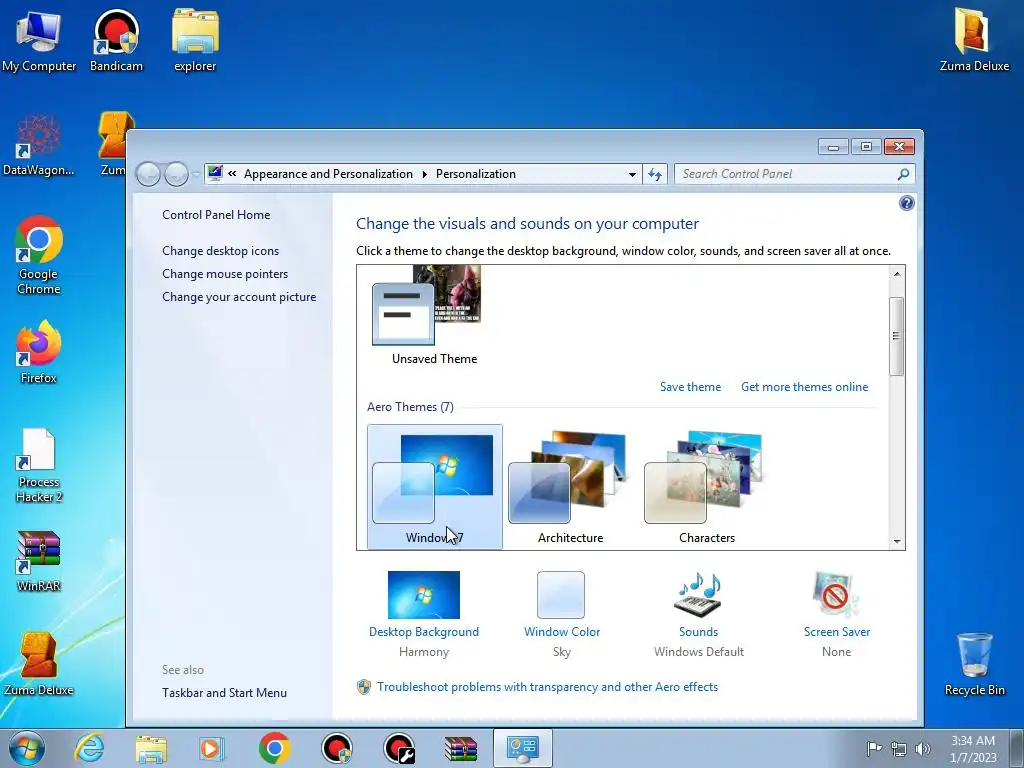This screenshot has width=1024, height=768.
Task: Select the Windows 7 Aero theme
Action: (434, 487)
